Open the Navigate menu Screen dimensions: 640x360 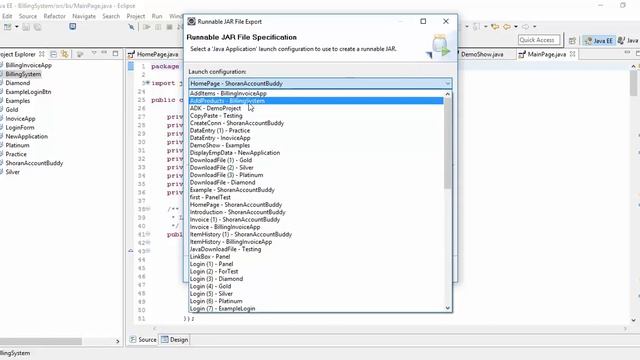[84, 16]
